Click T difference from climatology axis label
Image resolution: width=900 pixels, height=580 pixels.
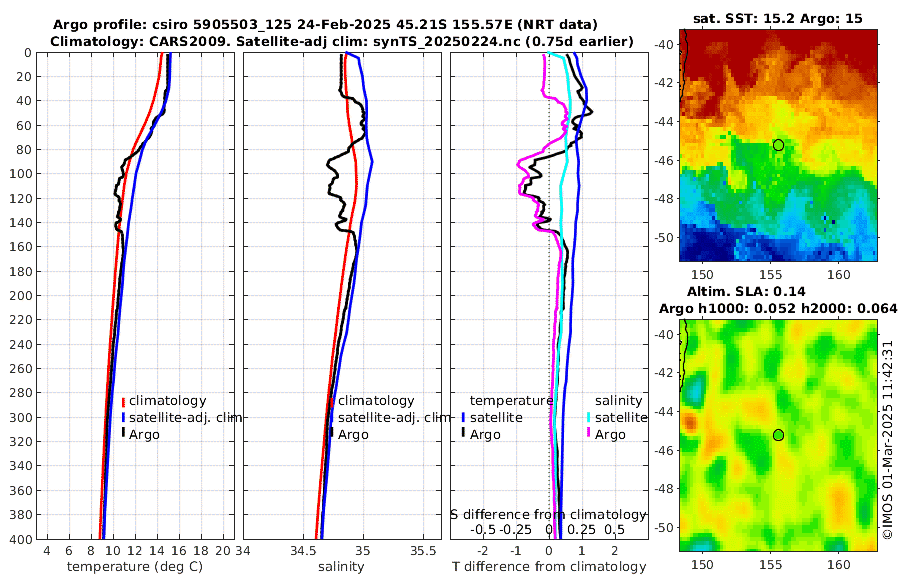[549, 567]
